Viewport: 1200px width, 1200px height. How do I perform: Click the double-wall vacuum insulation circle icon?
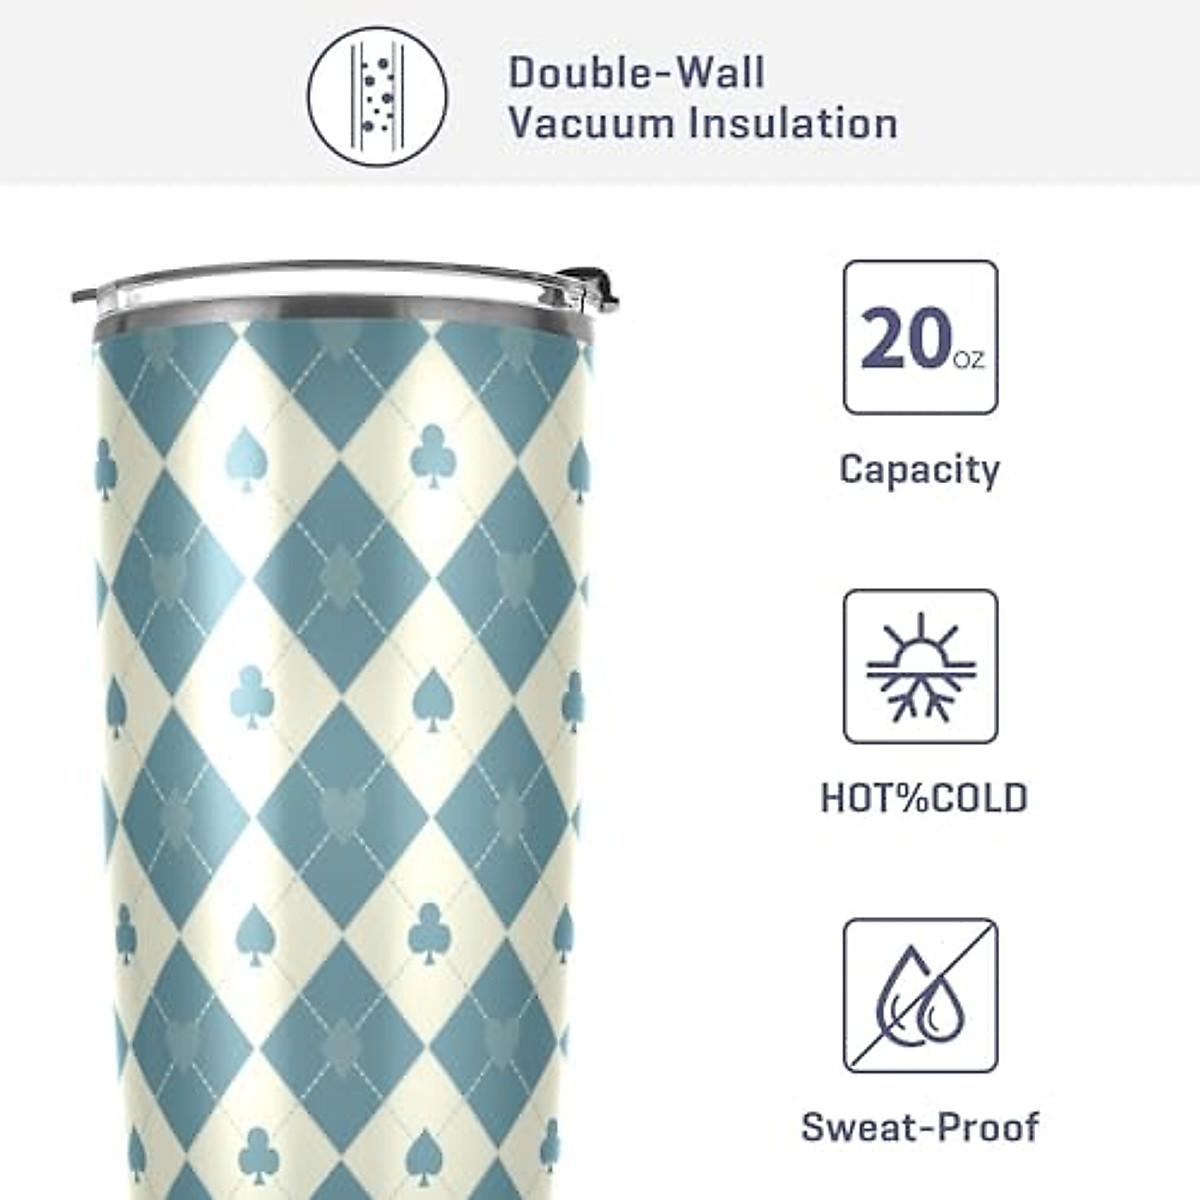pos(377,97)
